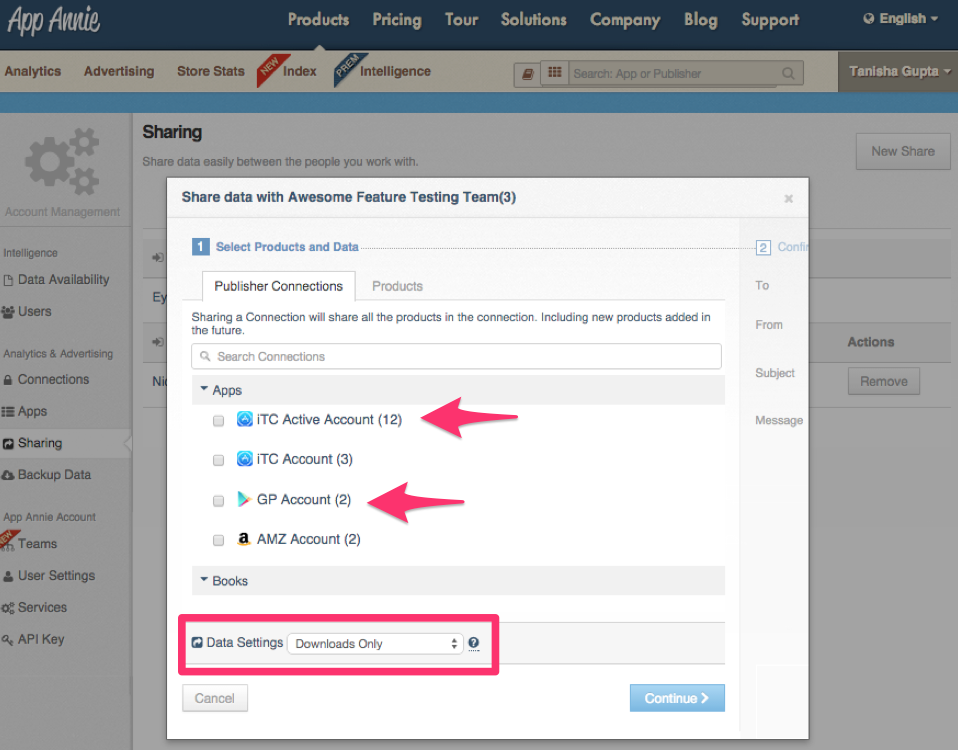
Task: Click the Continue button
Action: (677, 698)
